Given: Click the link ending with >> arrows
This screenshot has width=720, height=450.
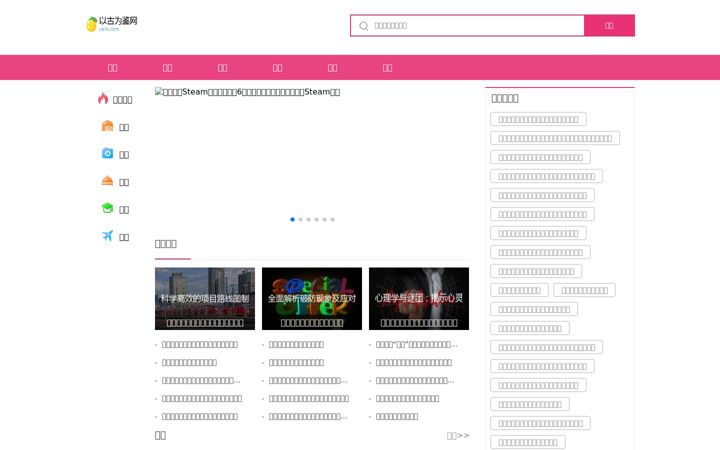Looking at the screenshot, I should tap(458, 435).
